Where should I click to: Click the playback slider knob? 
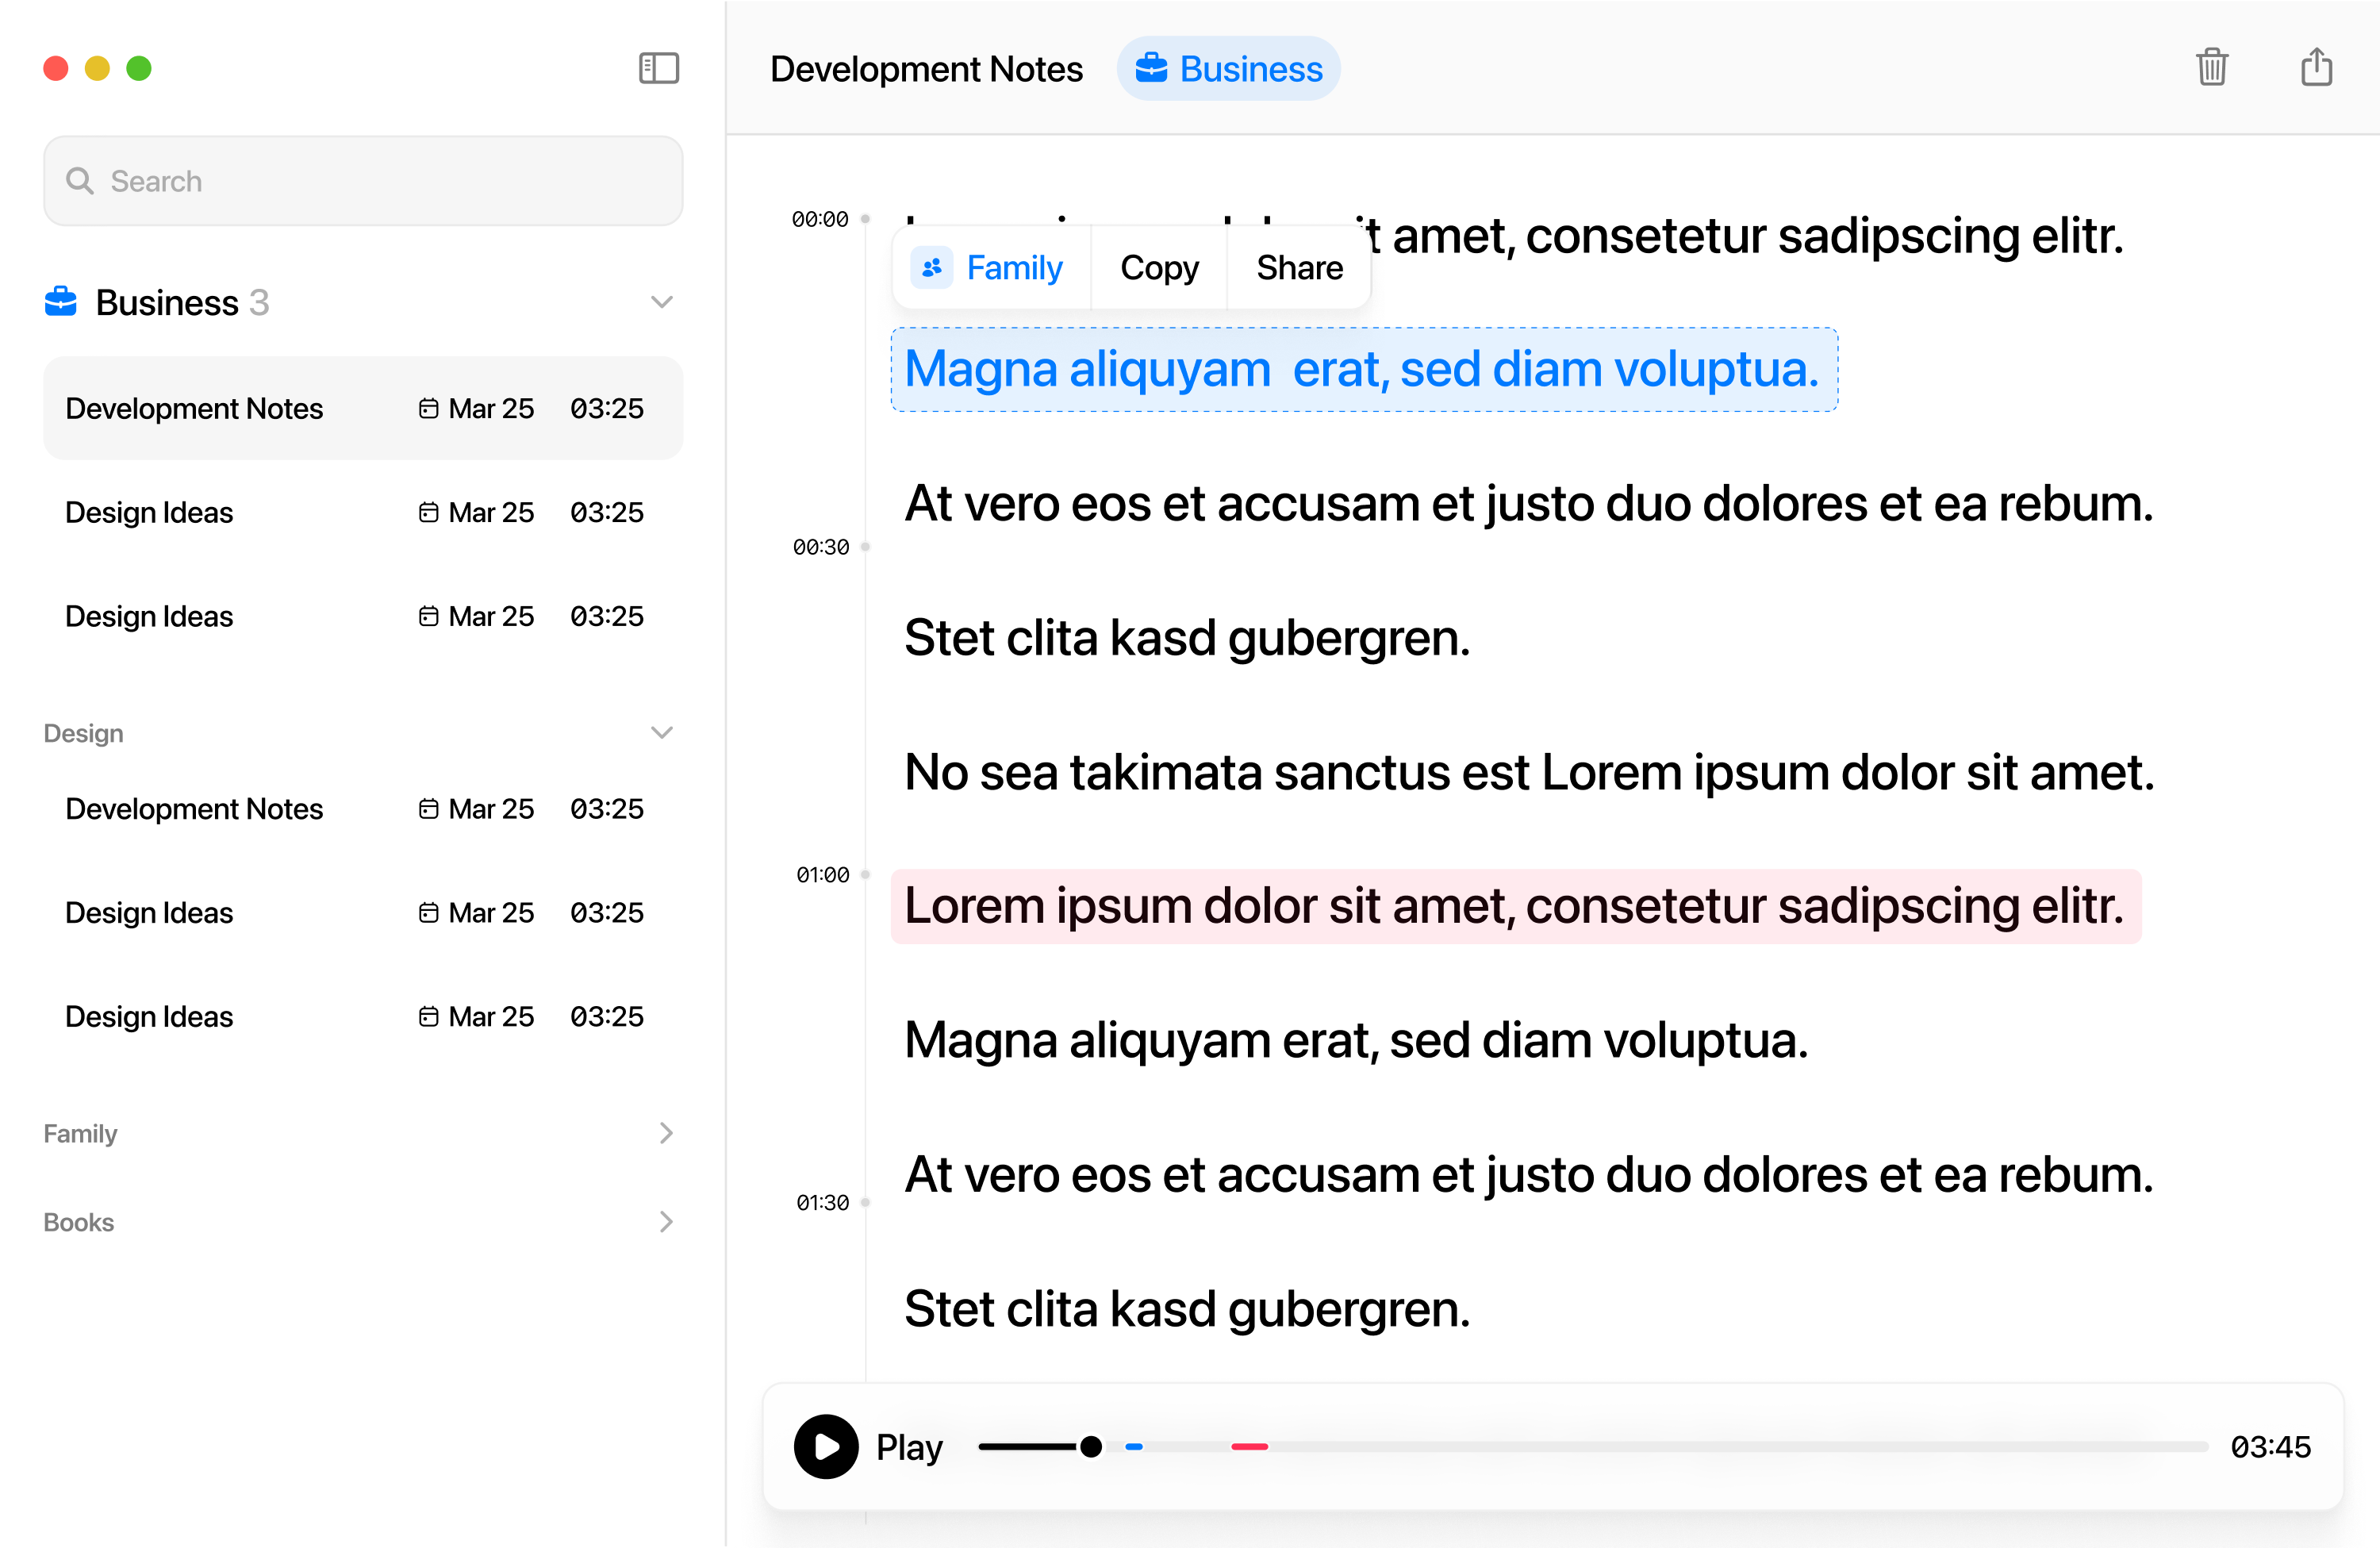[x=1091, y=1447]
